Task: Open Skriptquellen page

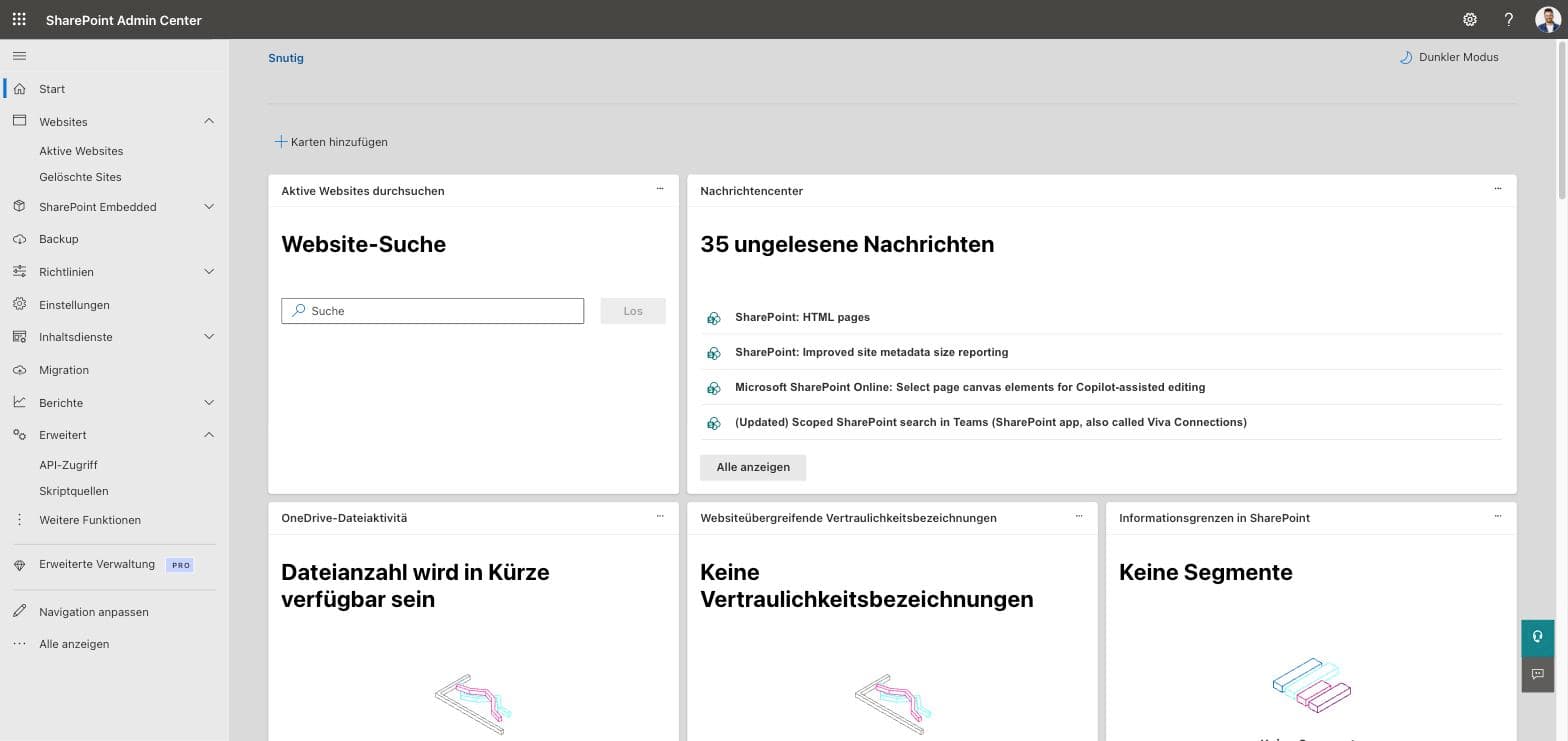Action: [74, 491]
